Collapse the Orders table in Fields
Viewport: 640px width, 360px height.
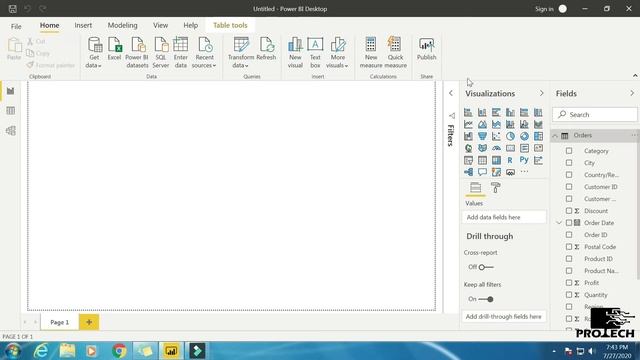pyautogui.click(x=555, y=136)
